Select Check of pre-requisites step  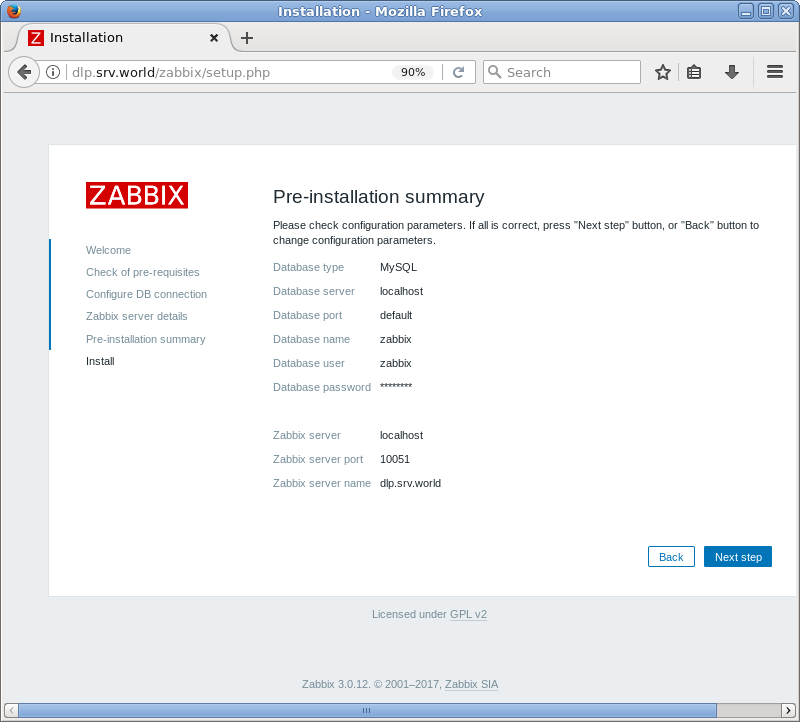[x=142, y=272]
